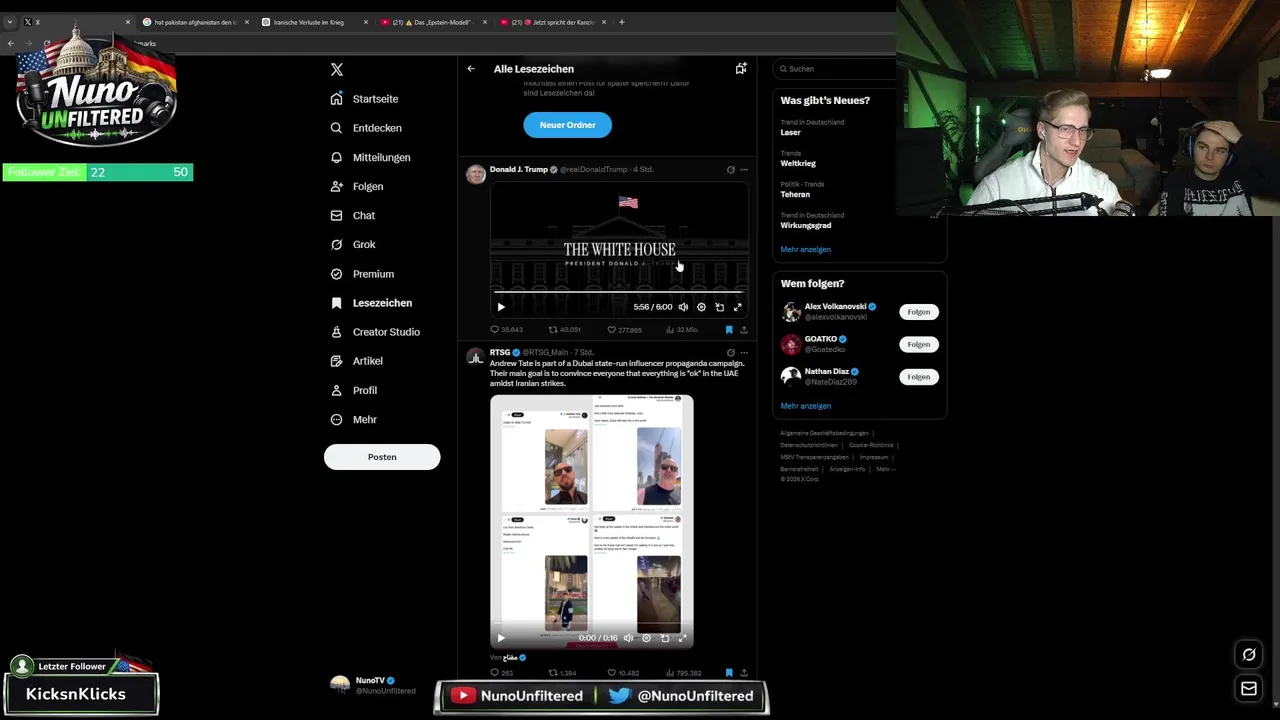The image size is (1280, 720).
Task: Click the Neuer Ordner button
Action: (567, 125)
